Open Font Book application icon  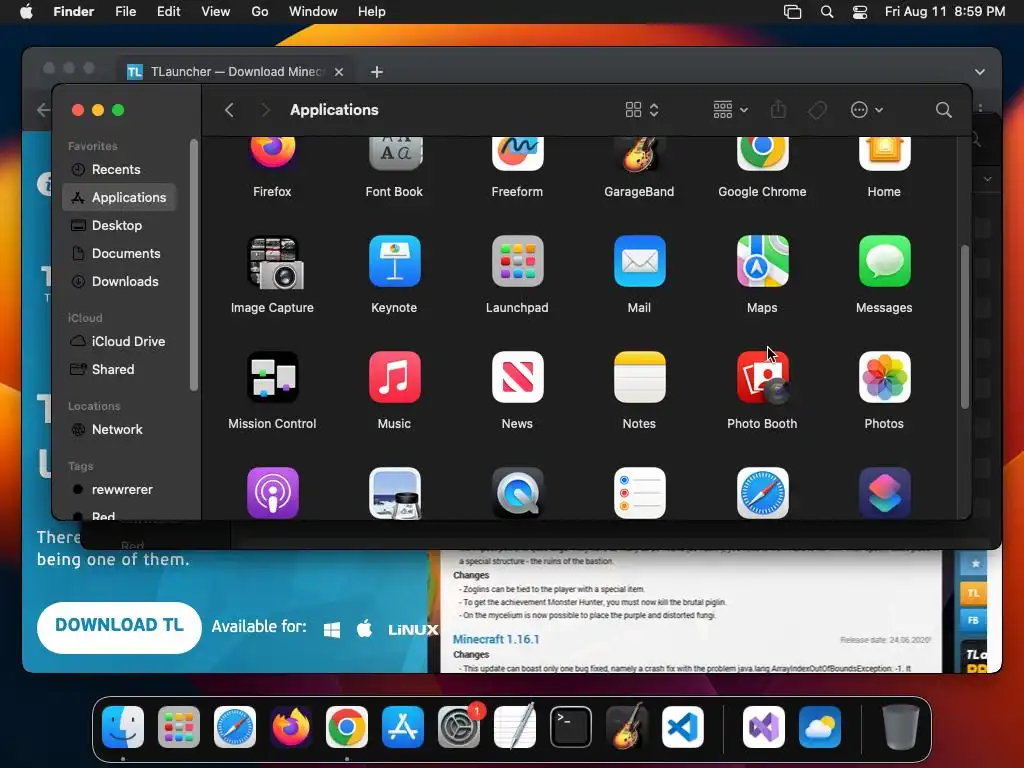394,154
